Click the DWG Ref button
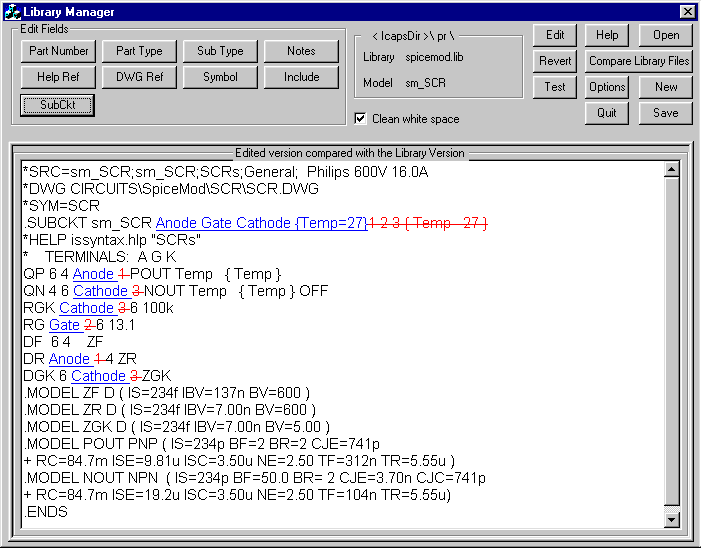Viewport: 701px width, 548px height. (x=139, y=77)
